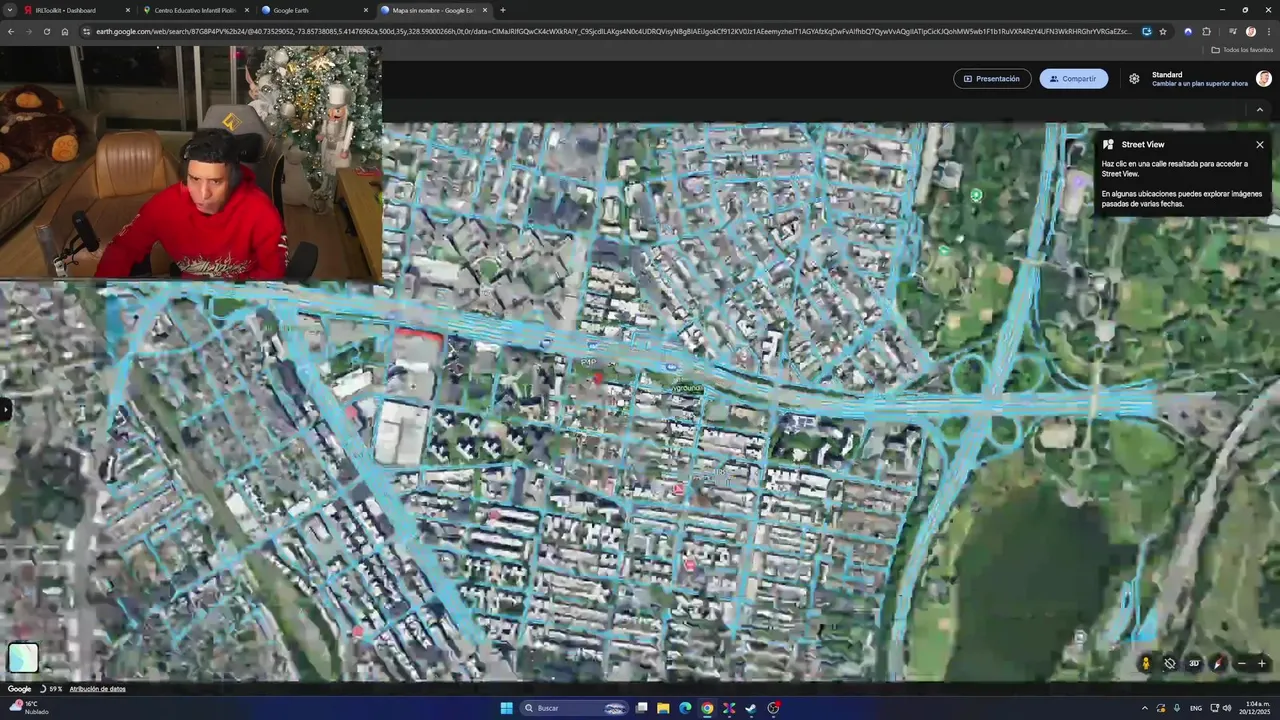Image resolution: width=1280 pixels, height=720 pixels.
Task: Click the install app icon in address bar
Action: [x=1147, y=31]
